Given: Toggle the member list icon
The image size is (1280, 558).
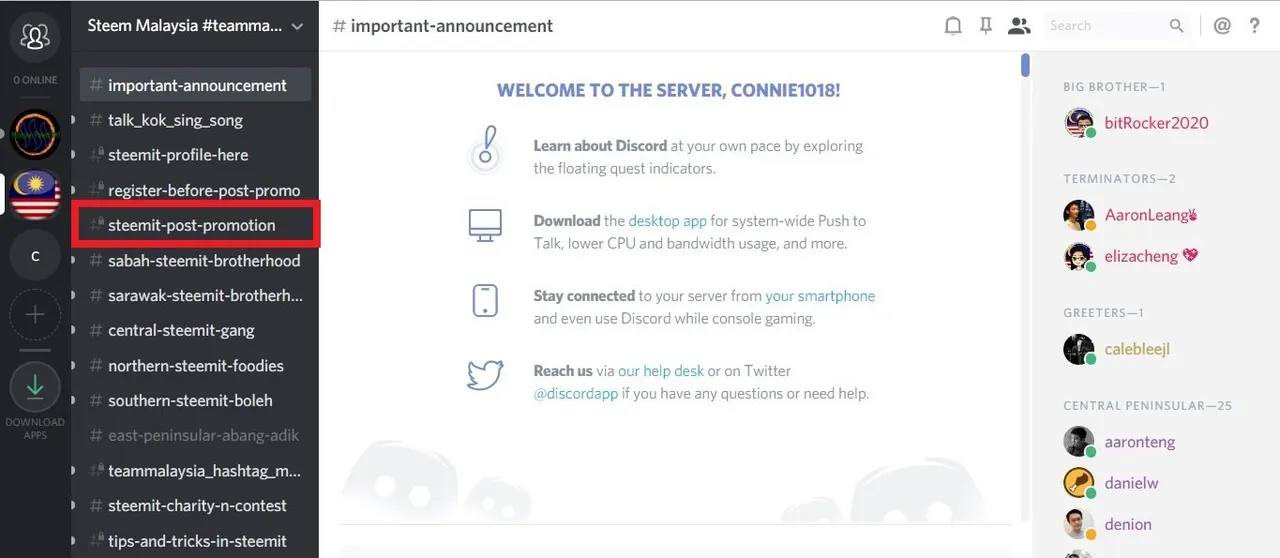Looking at the screenshot, I should click(1019, 26).
